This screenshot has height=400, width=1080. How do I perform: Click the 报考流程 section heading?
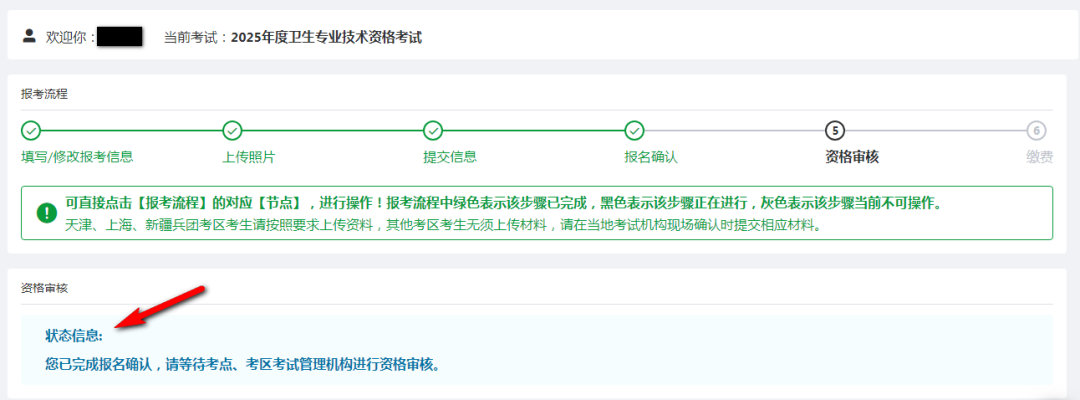pyautogui.click(x=44, y=94)
